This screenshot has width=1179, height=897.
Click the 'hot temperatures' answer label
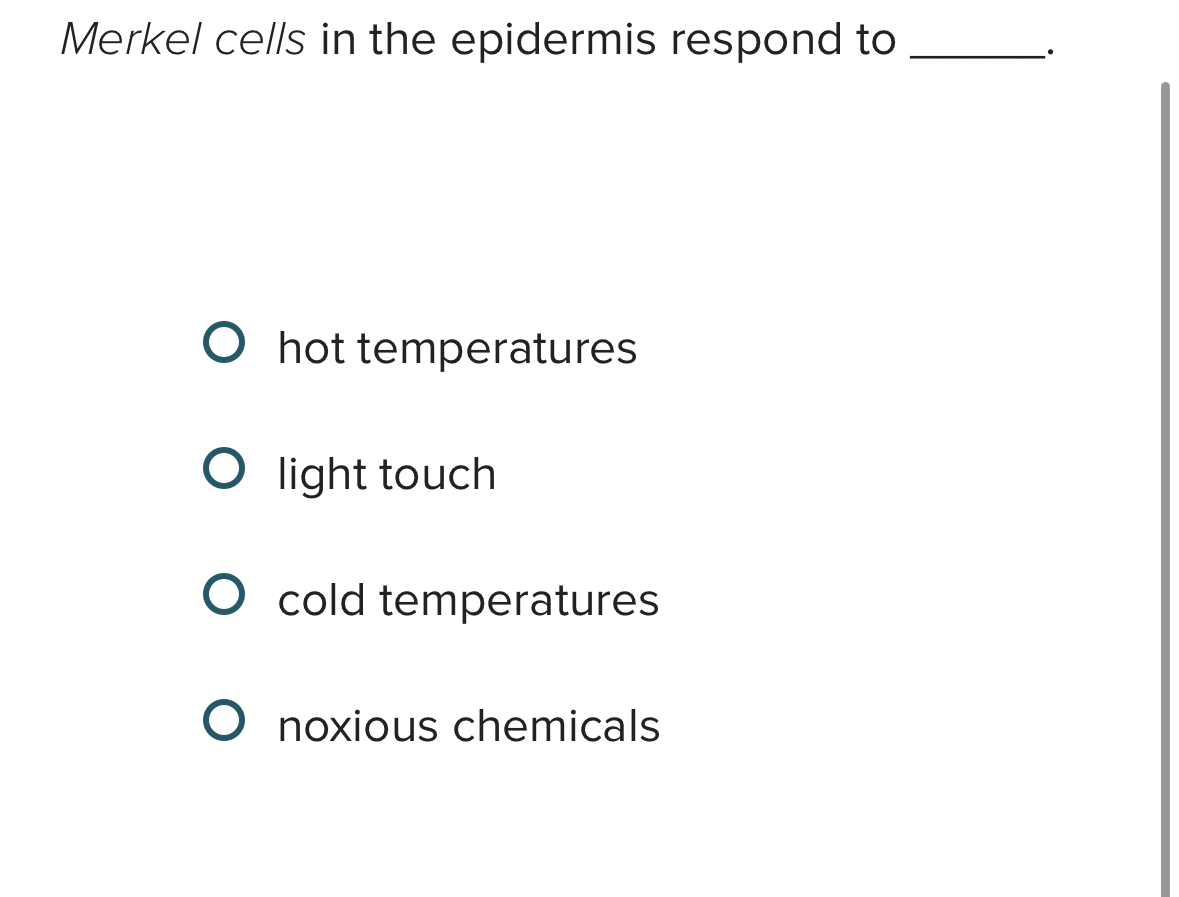(457, 348)
